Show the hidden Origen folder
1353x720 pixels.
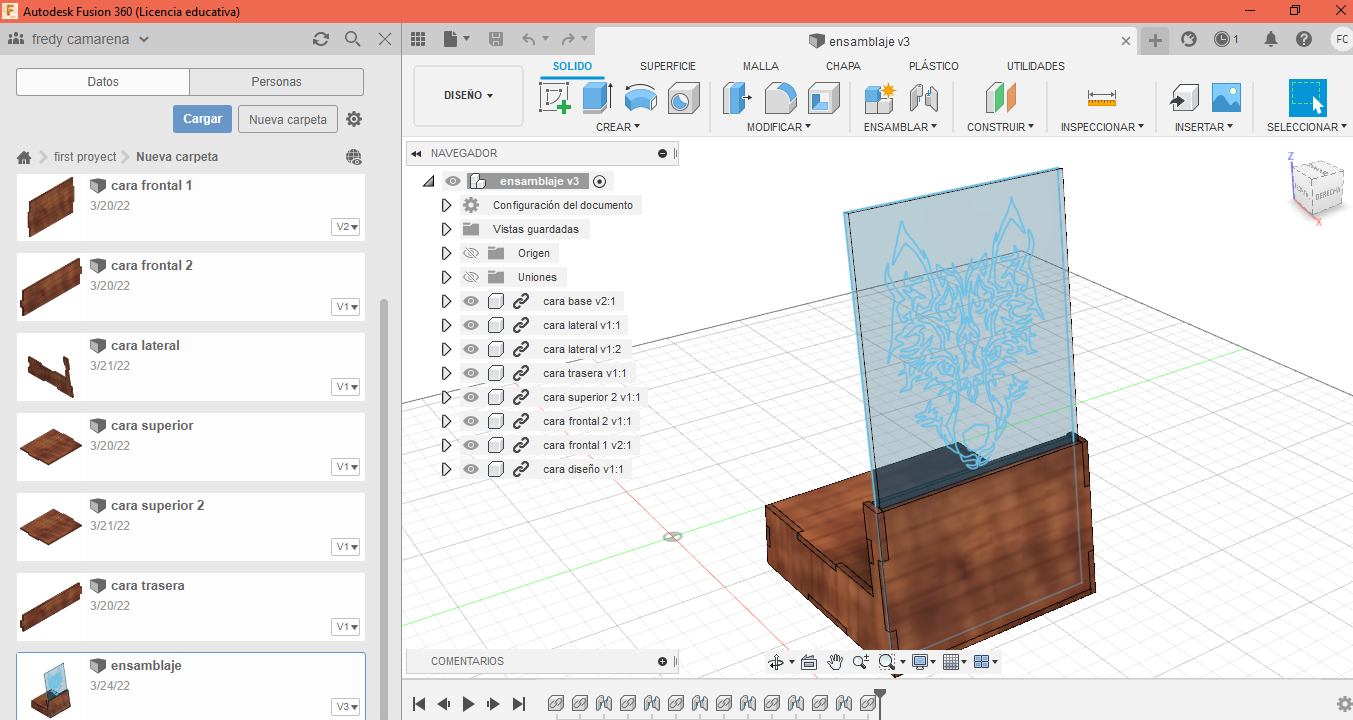[471, 253]
